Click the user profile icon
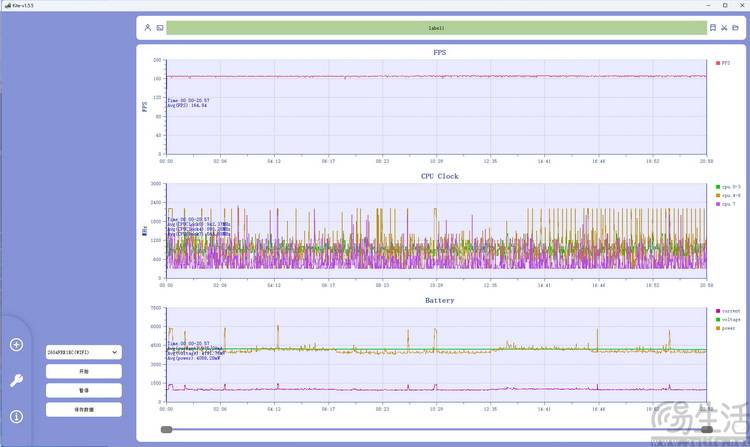The width and height of the screenshot is (750, 447). [x=148, y=28]
